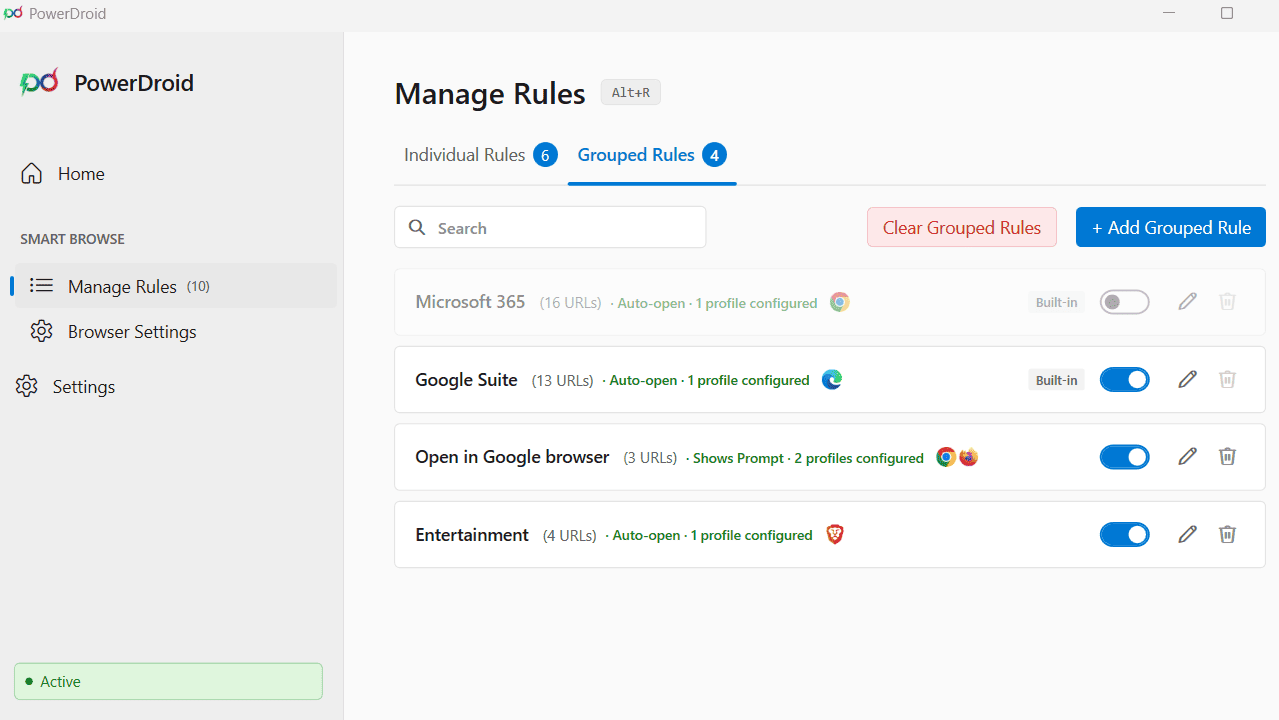Select the Grouped Rules tab

pyautogui.click(x=652, y=155)
